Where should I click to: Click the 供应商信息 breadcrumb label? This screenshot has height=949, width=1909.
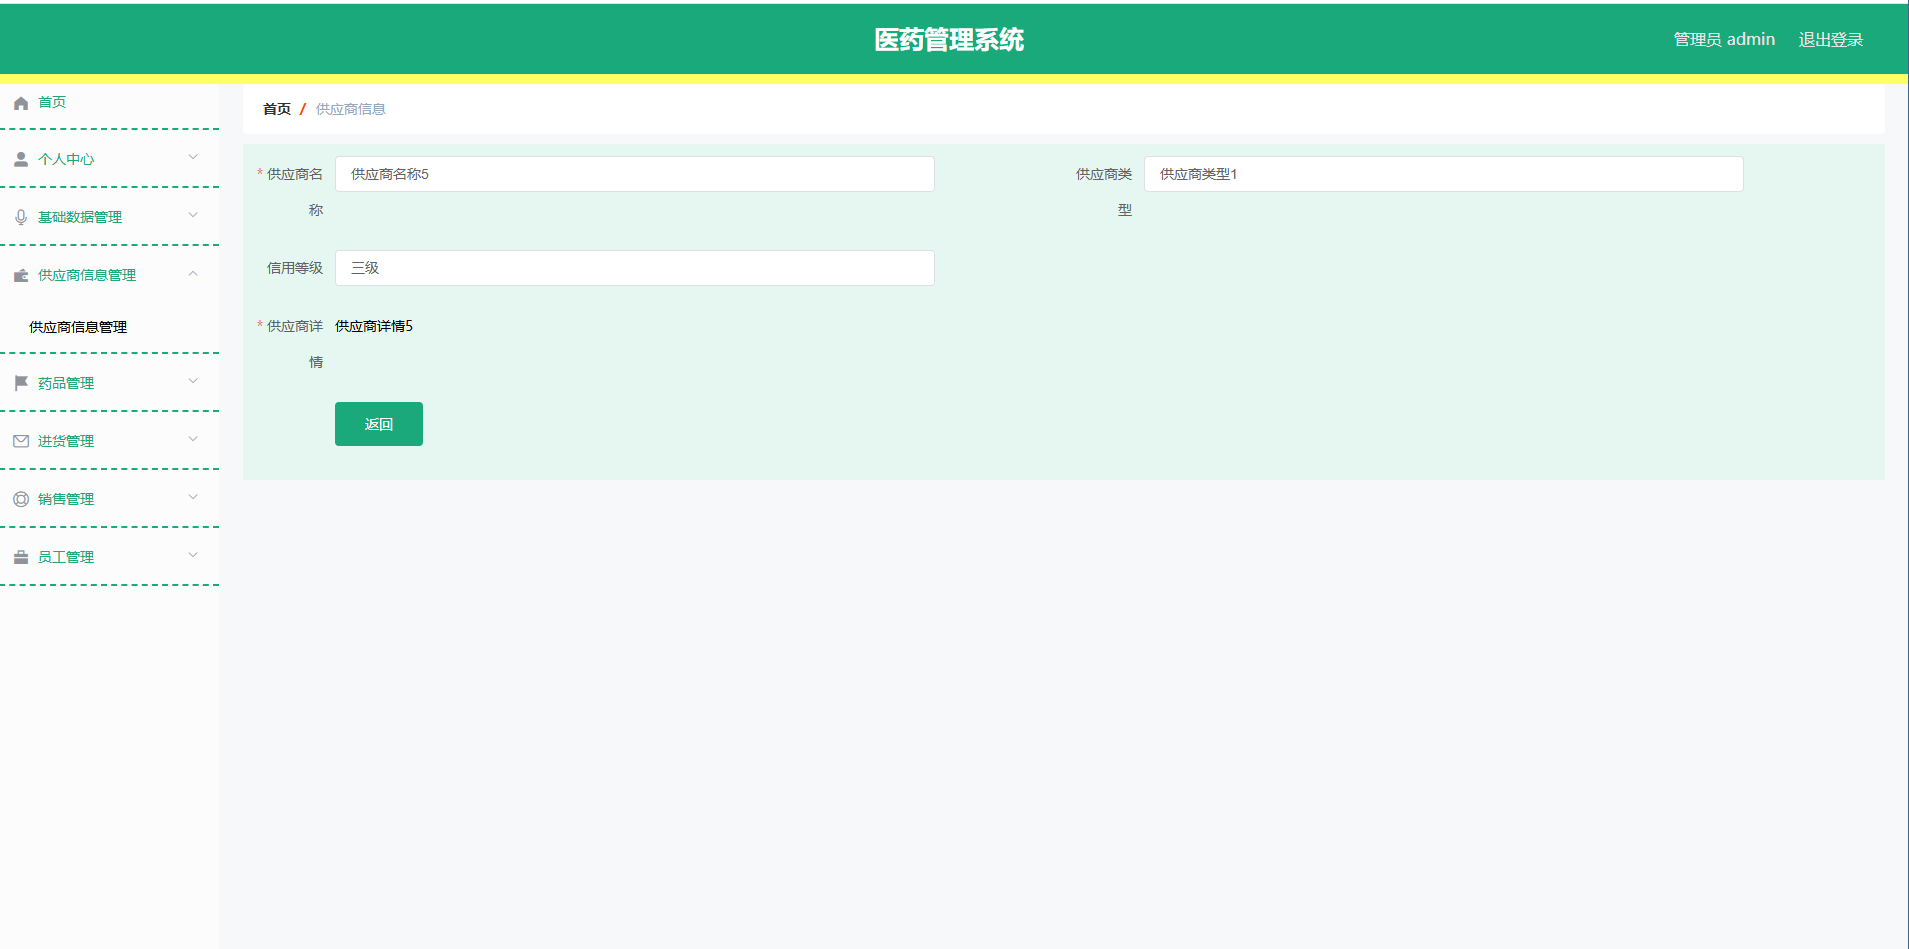[349, 108]
